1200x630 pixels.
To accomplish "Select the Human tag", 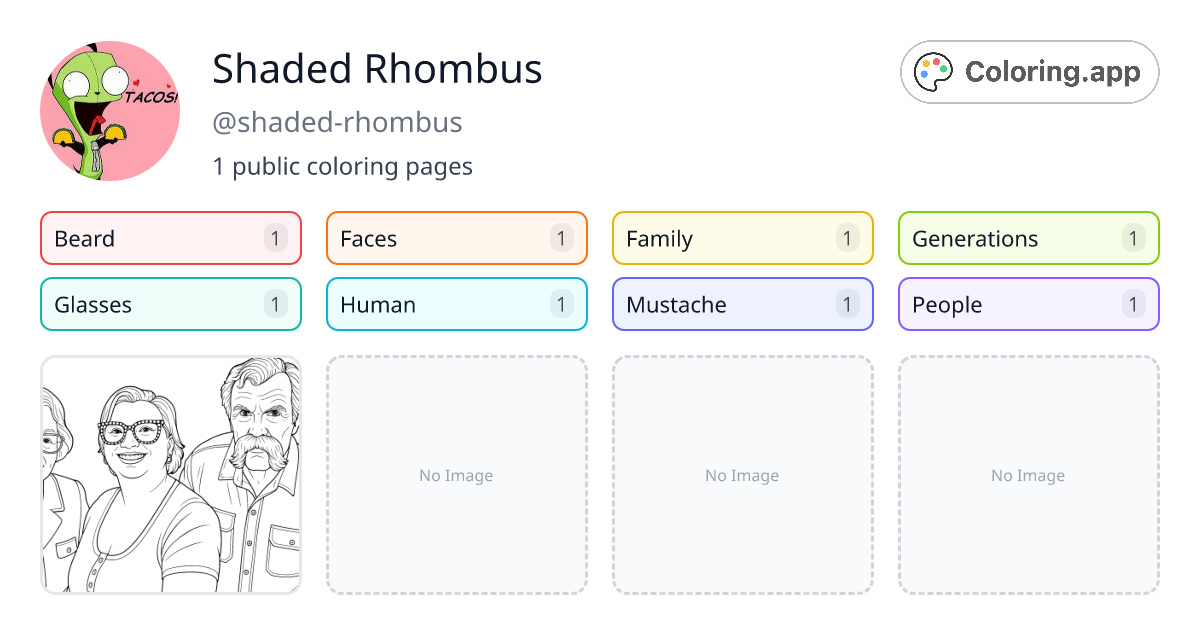I will pos(456,304).
